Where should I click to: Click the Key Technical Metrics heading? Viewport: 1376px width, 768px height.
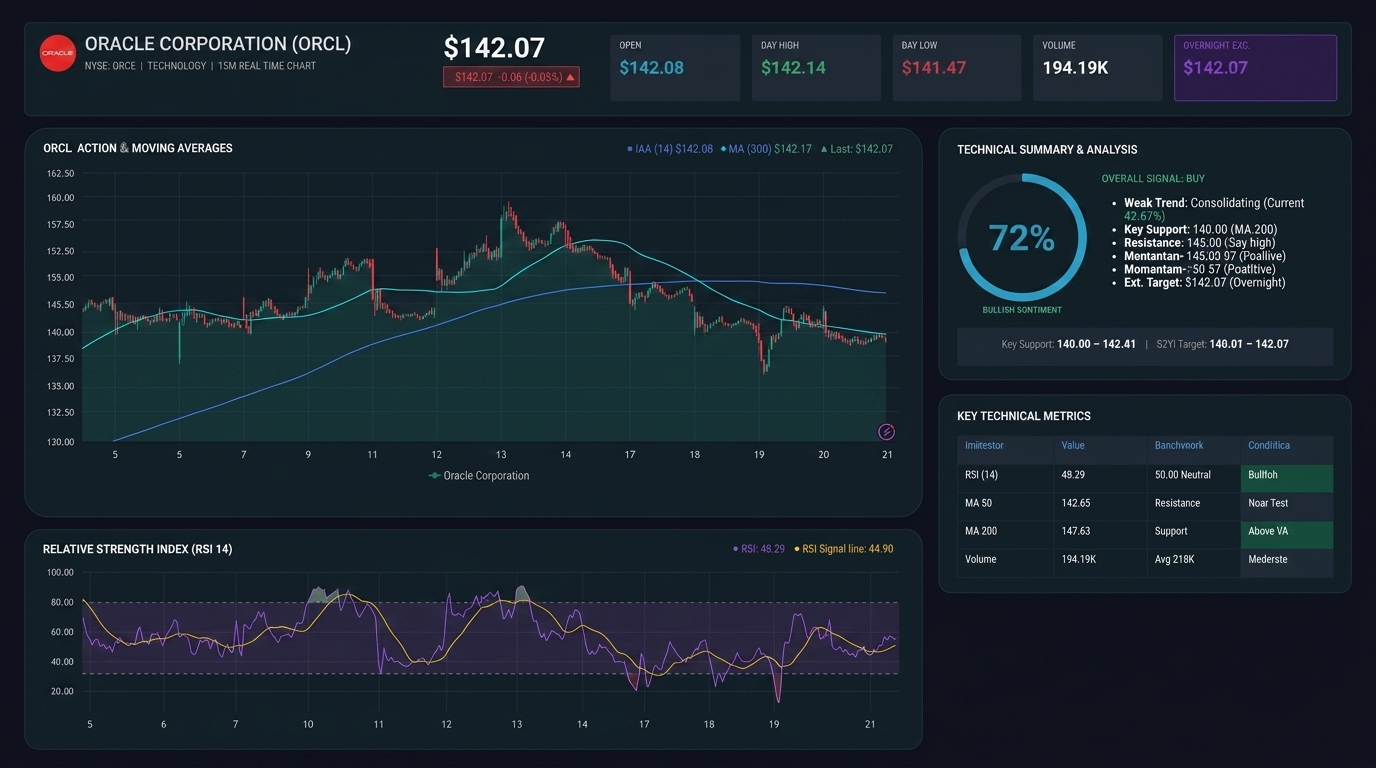coord(1024,416)
